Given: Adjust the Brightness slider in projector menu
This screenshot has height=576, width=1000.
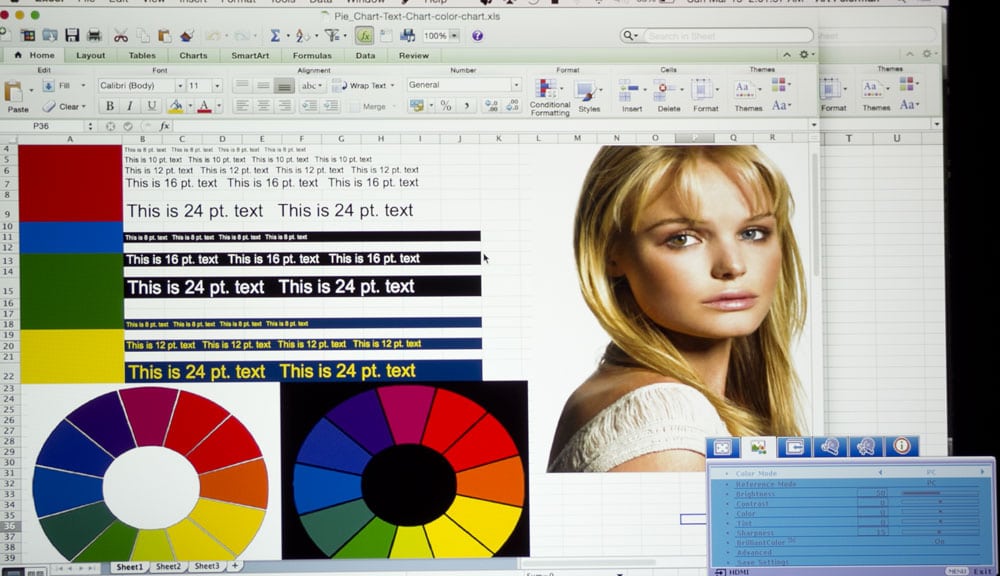Looking at the screenshot, I should click(x=938, y=493).
